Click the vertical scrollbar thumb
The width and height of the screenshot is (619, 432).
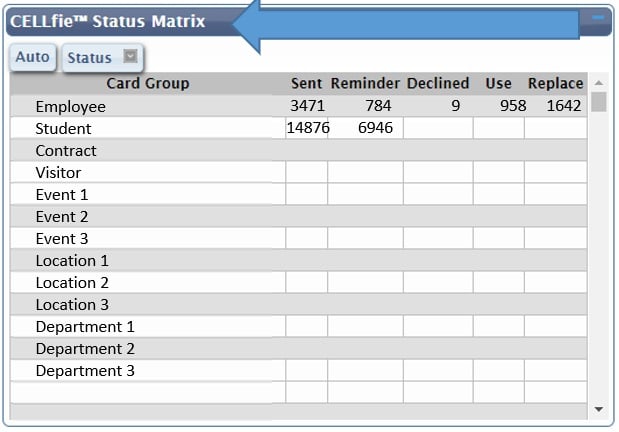(599, 102)
